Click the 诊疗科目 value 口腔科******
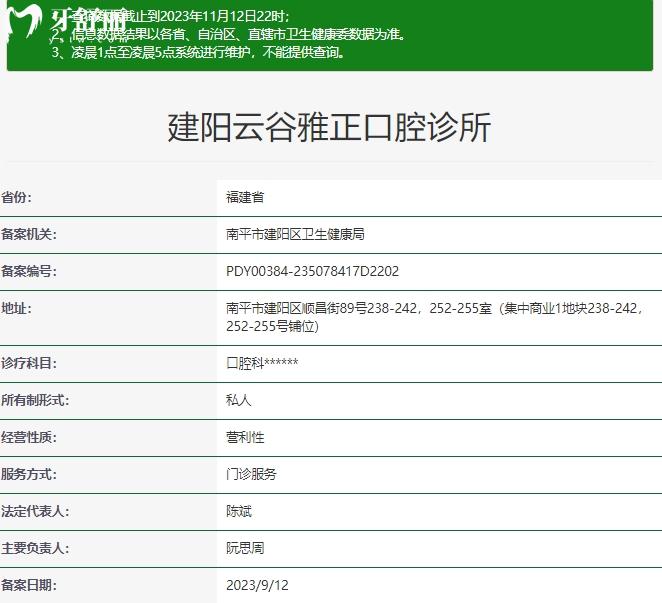The height and width of the screenshot is (603, 662). coord(262,363)
